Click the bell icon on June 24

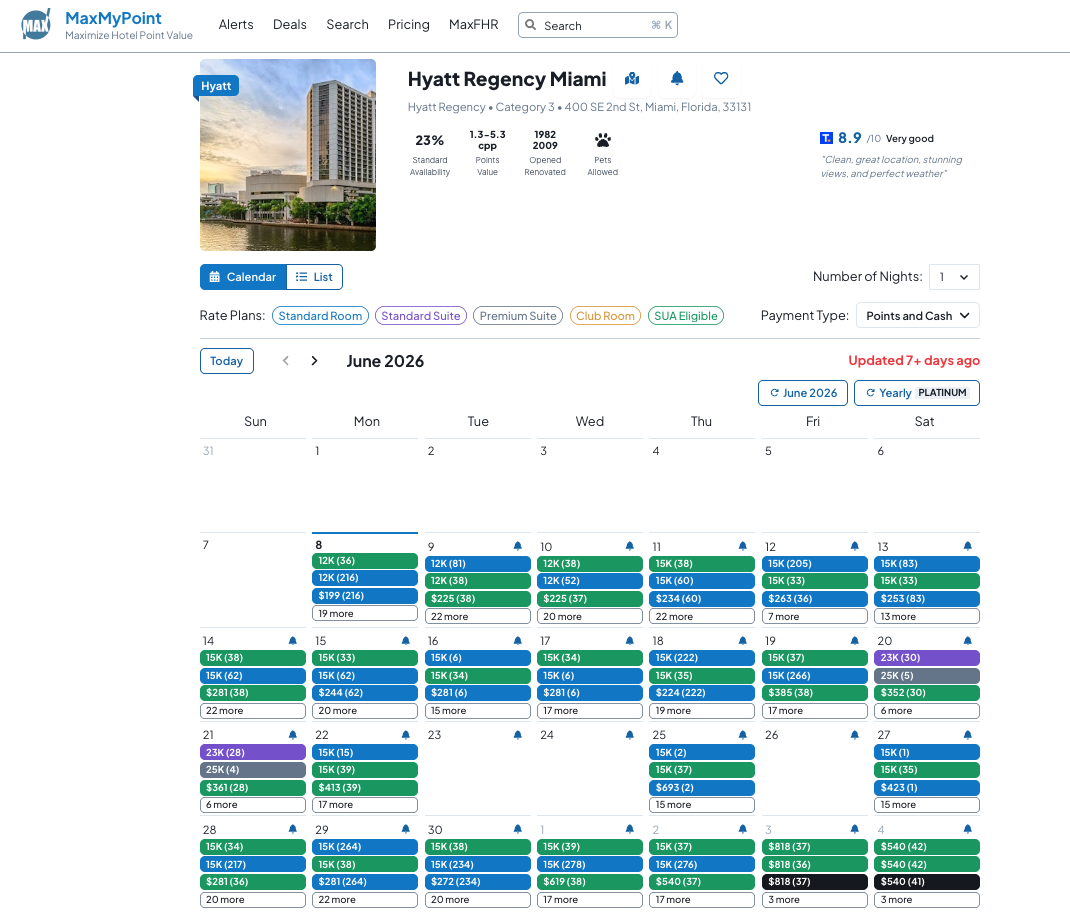click(x=629, y=736)
